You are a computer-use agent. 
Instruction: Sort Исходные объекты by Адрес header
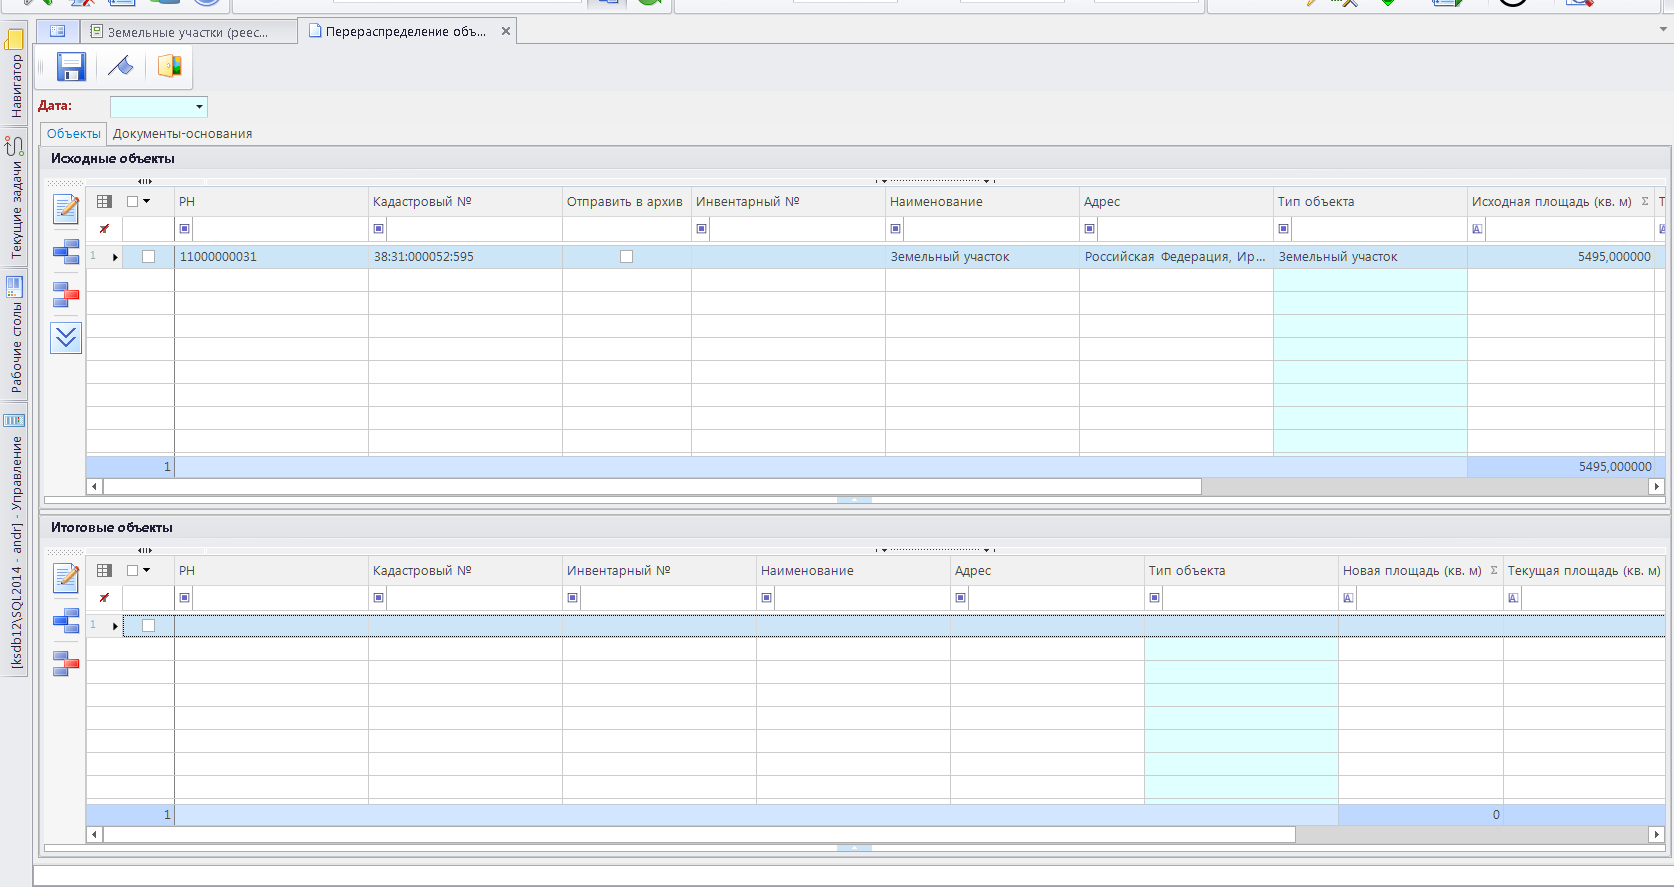click(1176, 201)
